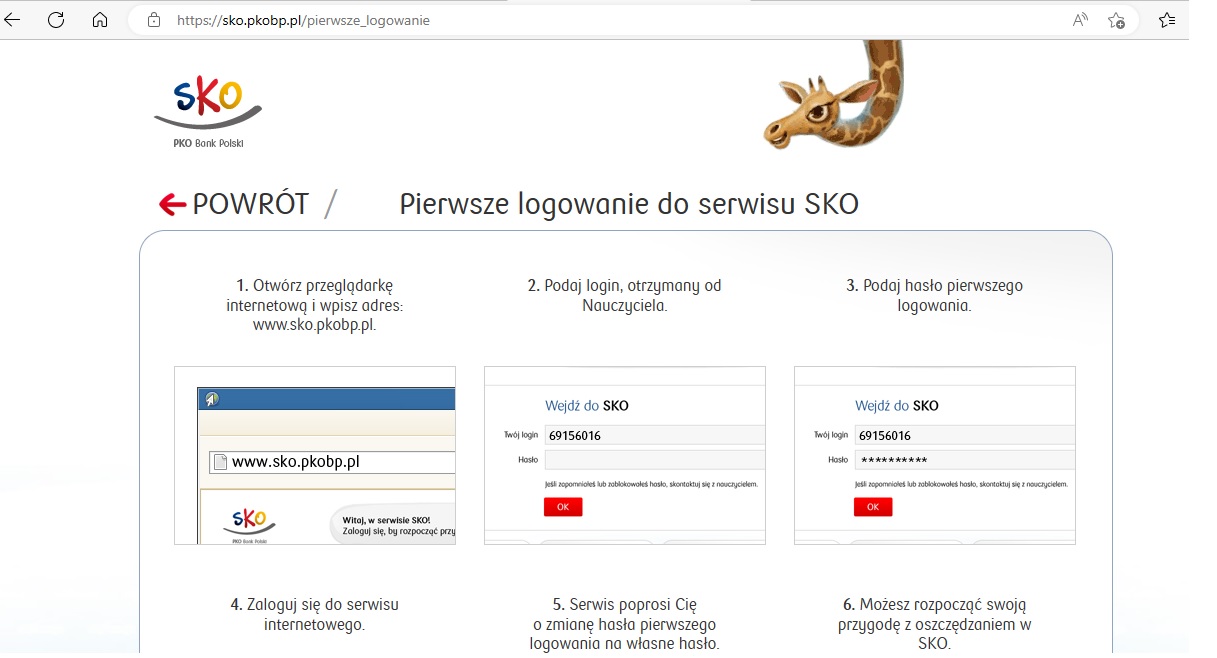Click step text '6. Możesz rozpocząć swoją przygodę'
Viewport: 1217px width, 658px height.
click(935, 624)
